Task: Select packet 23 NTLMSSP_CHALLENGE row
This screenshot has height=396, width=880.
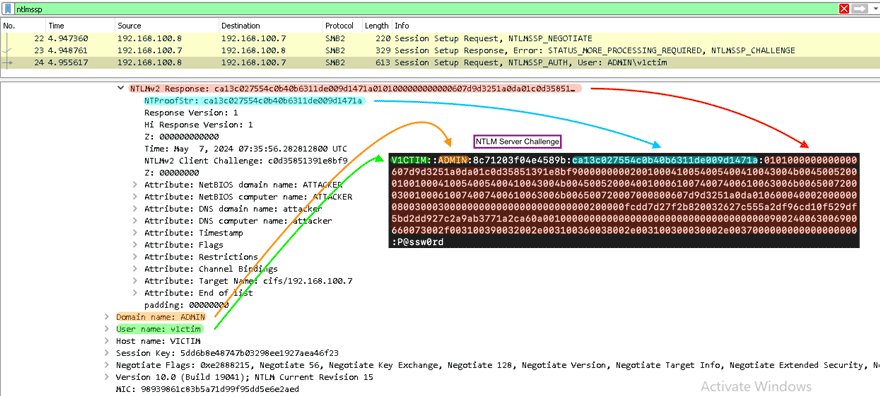Action: pos(440,50)
